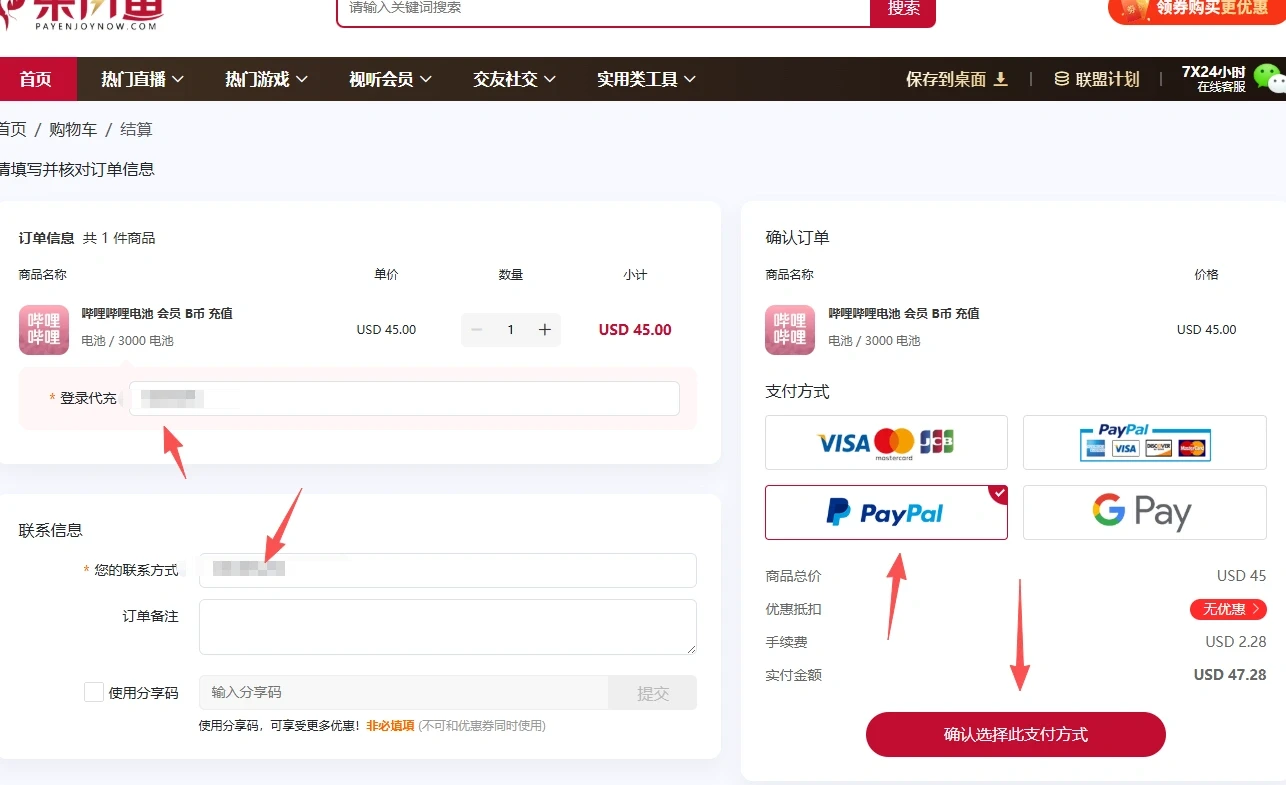Go to 首页 in navigation bar
The width and height of the screenshot is (1286, 785).
(x=36, y=79)
